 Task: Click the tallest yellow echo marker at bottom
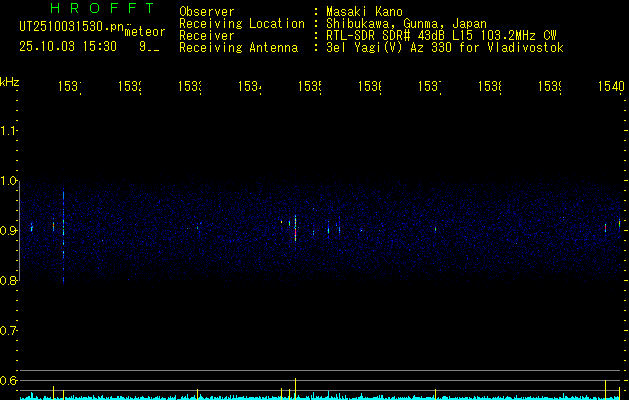(296, 389)
